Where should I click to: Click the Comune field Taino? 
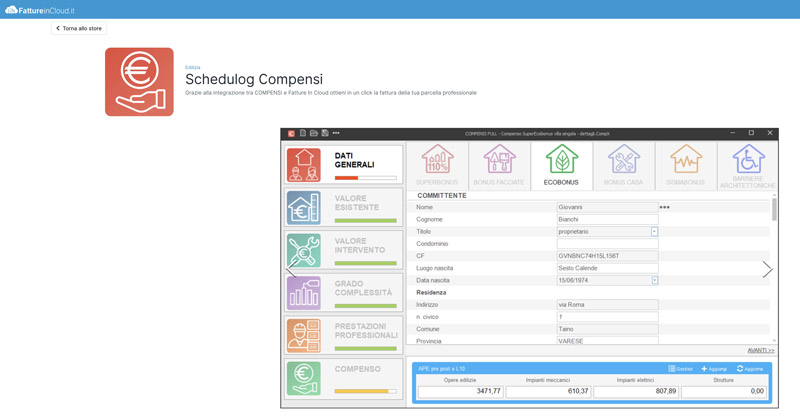point(607,329)
